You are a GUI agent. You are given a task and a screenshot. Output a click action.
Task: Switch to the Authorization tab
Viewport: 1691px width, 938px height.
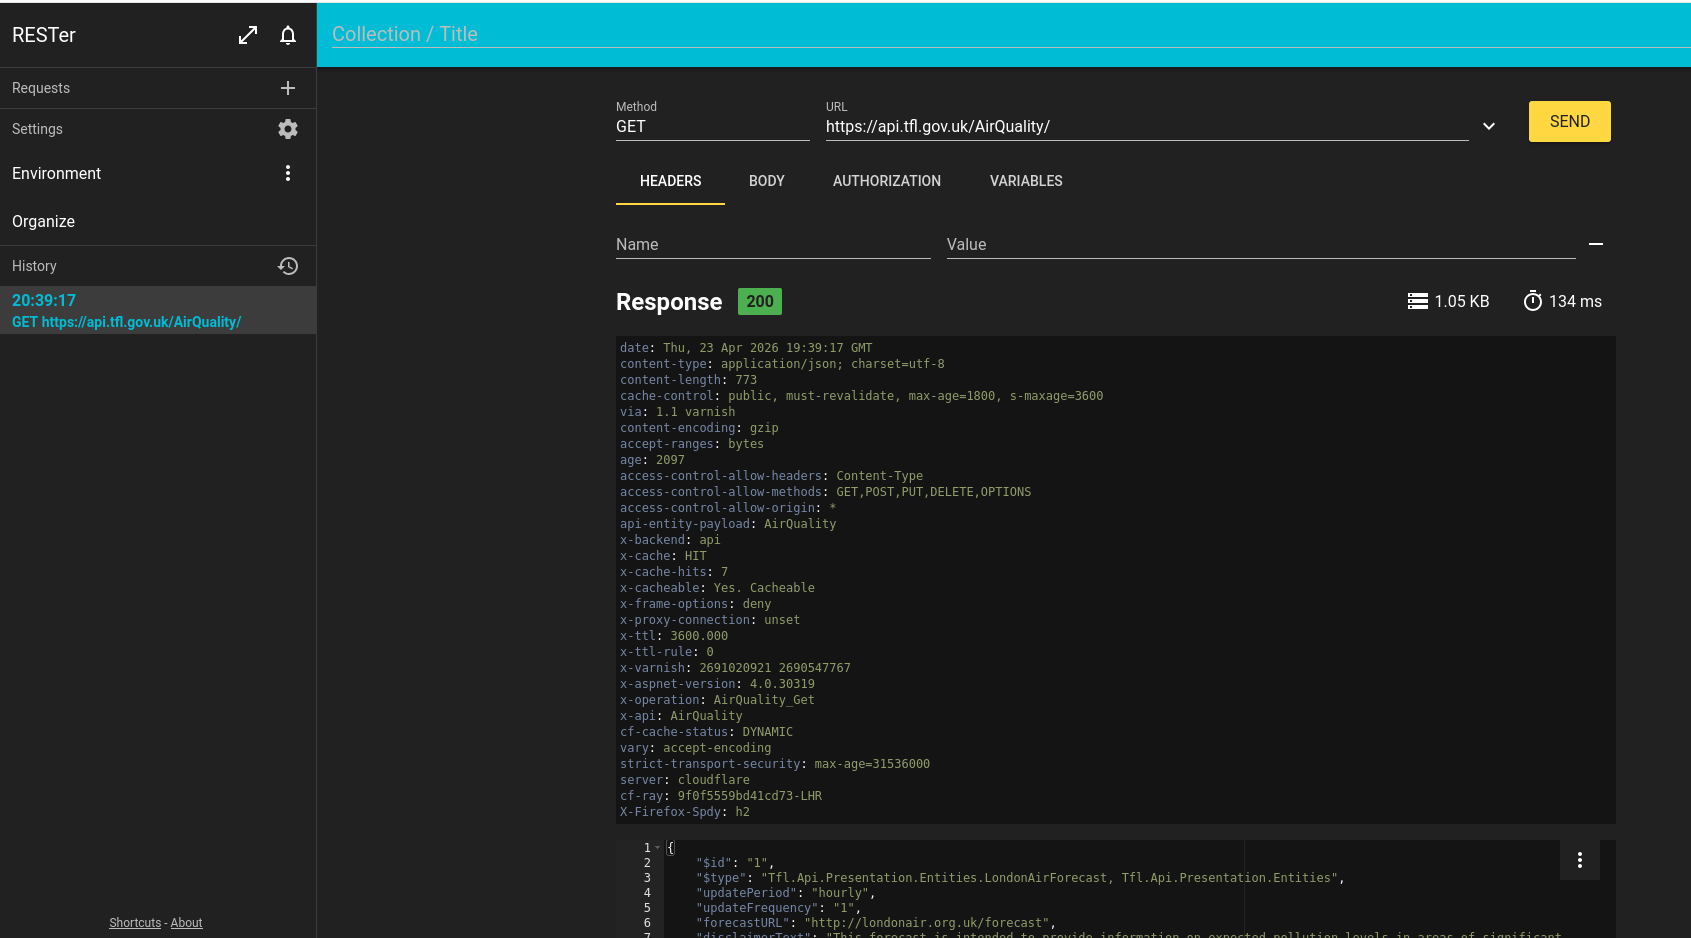click(x=886, y=181)
